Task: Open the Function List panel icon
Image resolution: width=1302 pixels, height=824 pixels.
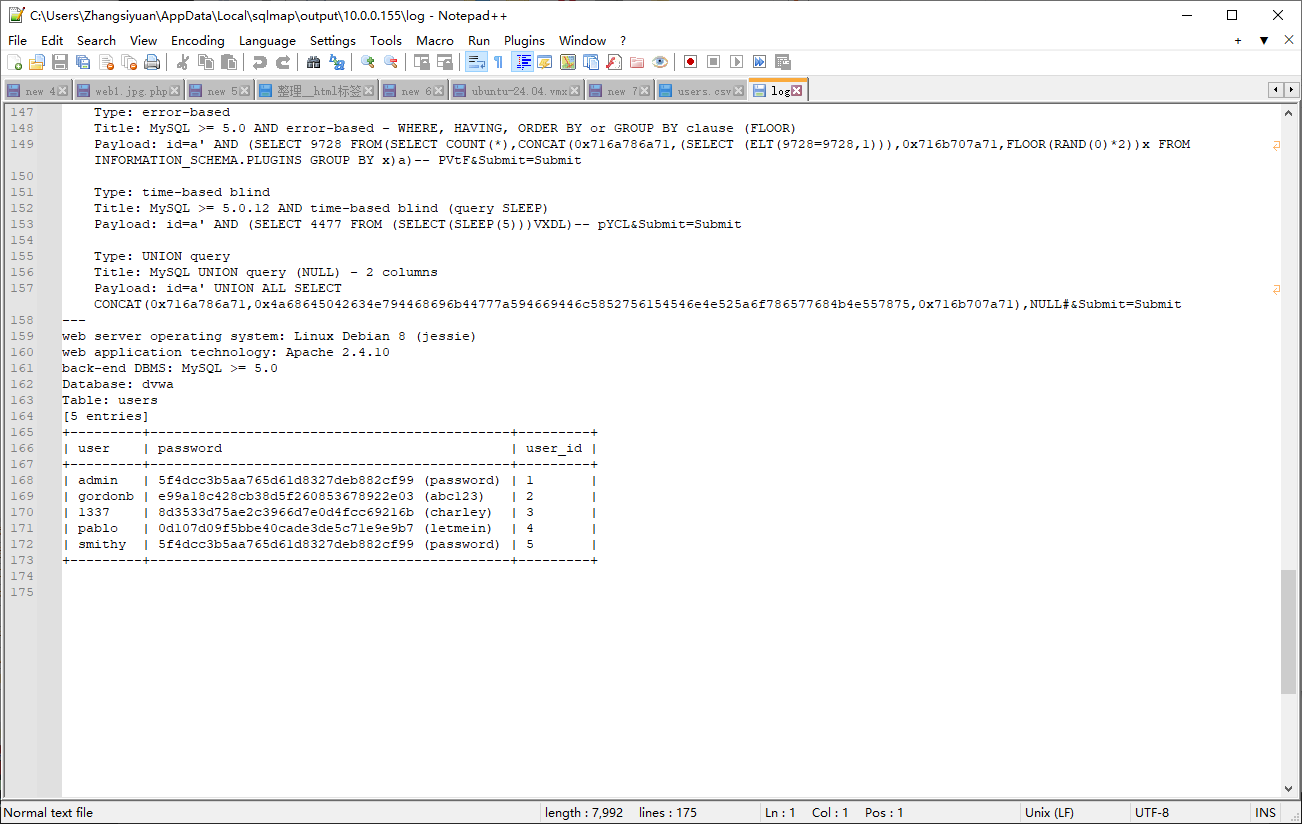Action: click(x=614, y=62)
